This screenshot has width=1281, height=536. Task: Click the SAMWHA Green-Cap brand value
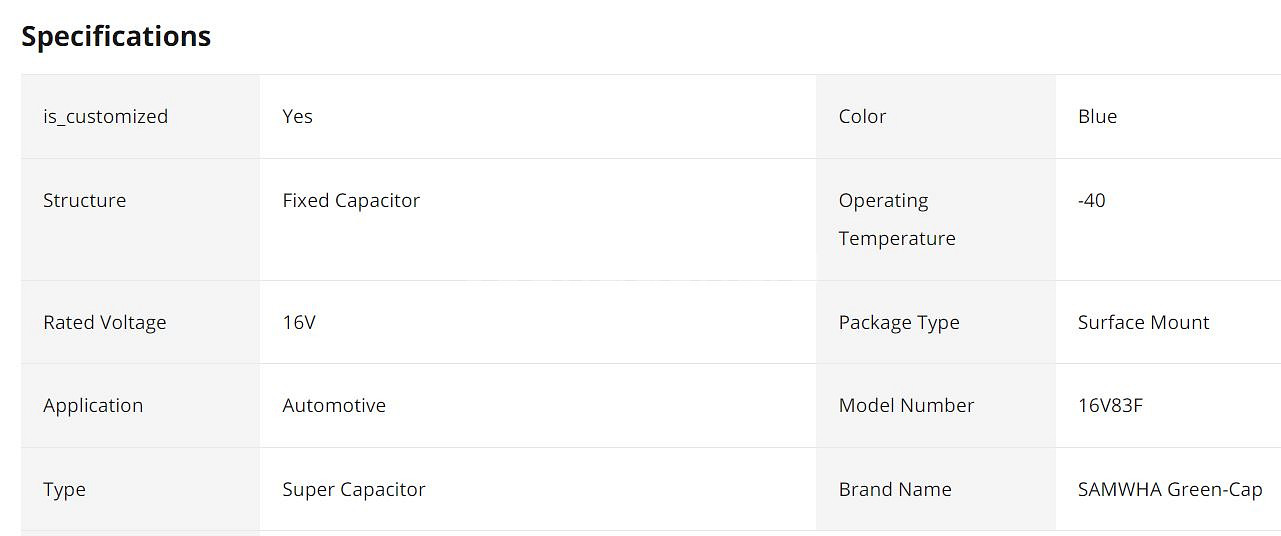click(1170, 489)
